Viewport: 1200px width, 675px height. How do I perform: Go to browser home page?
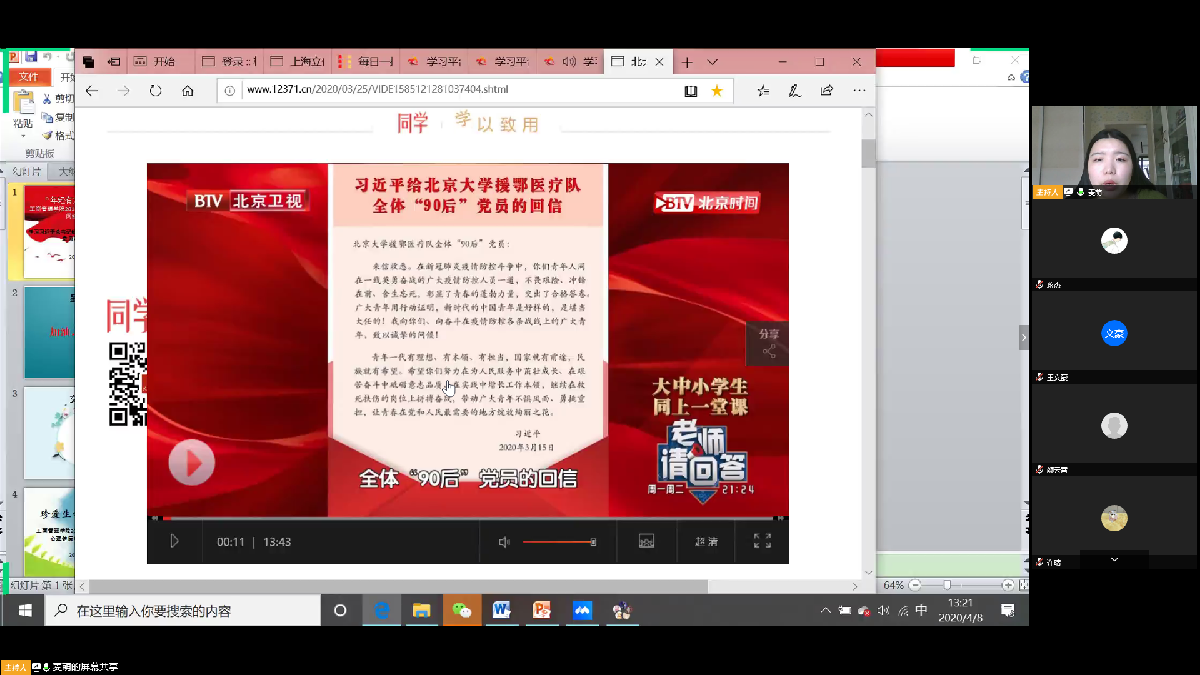(x=188, y=91)
